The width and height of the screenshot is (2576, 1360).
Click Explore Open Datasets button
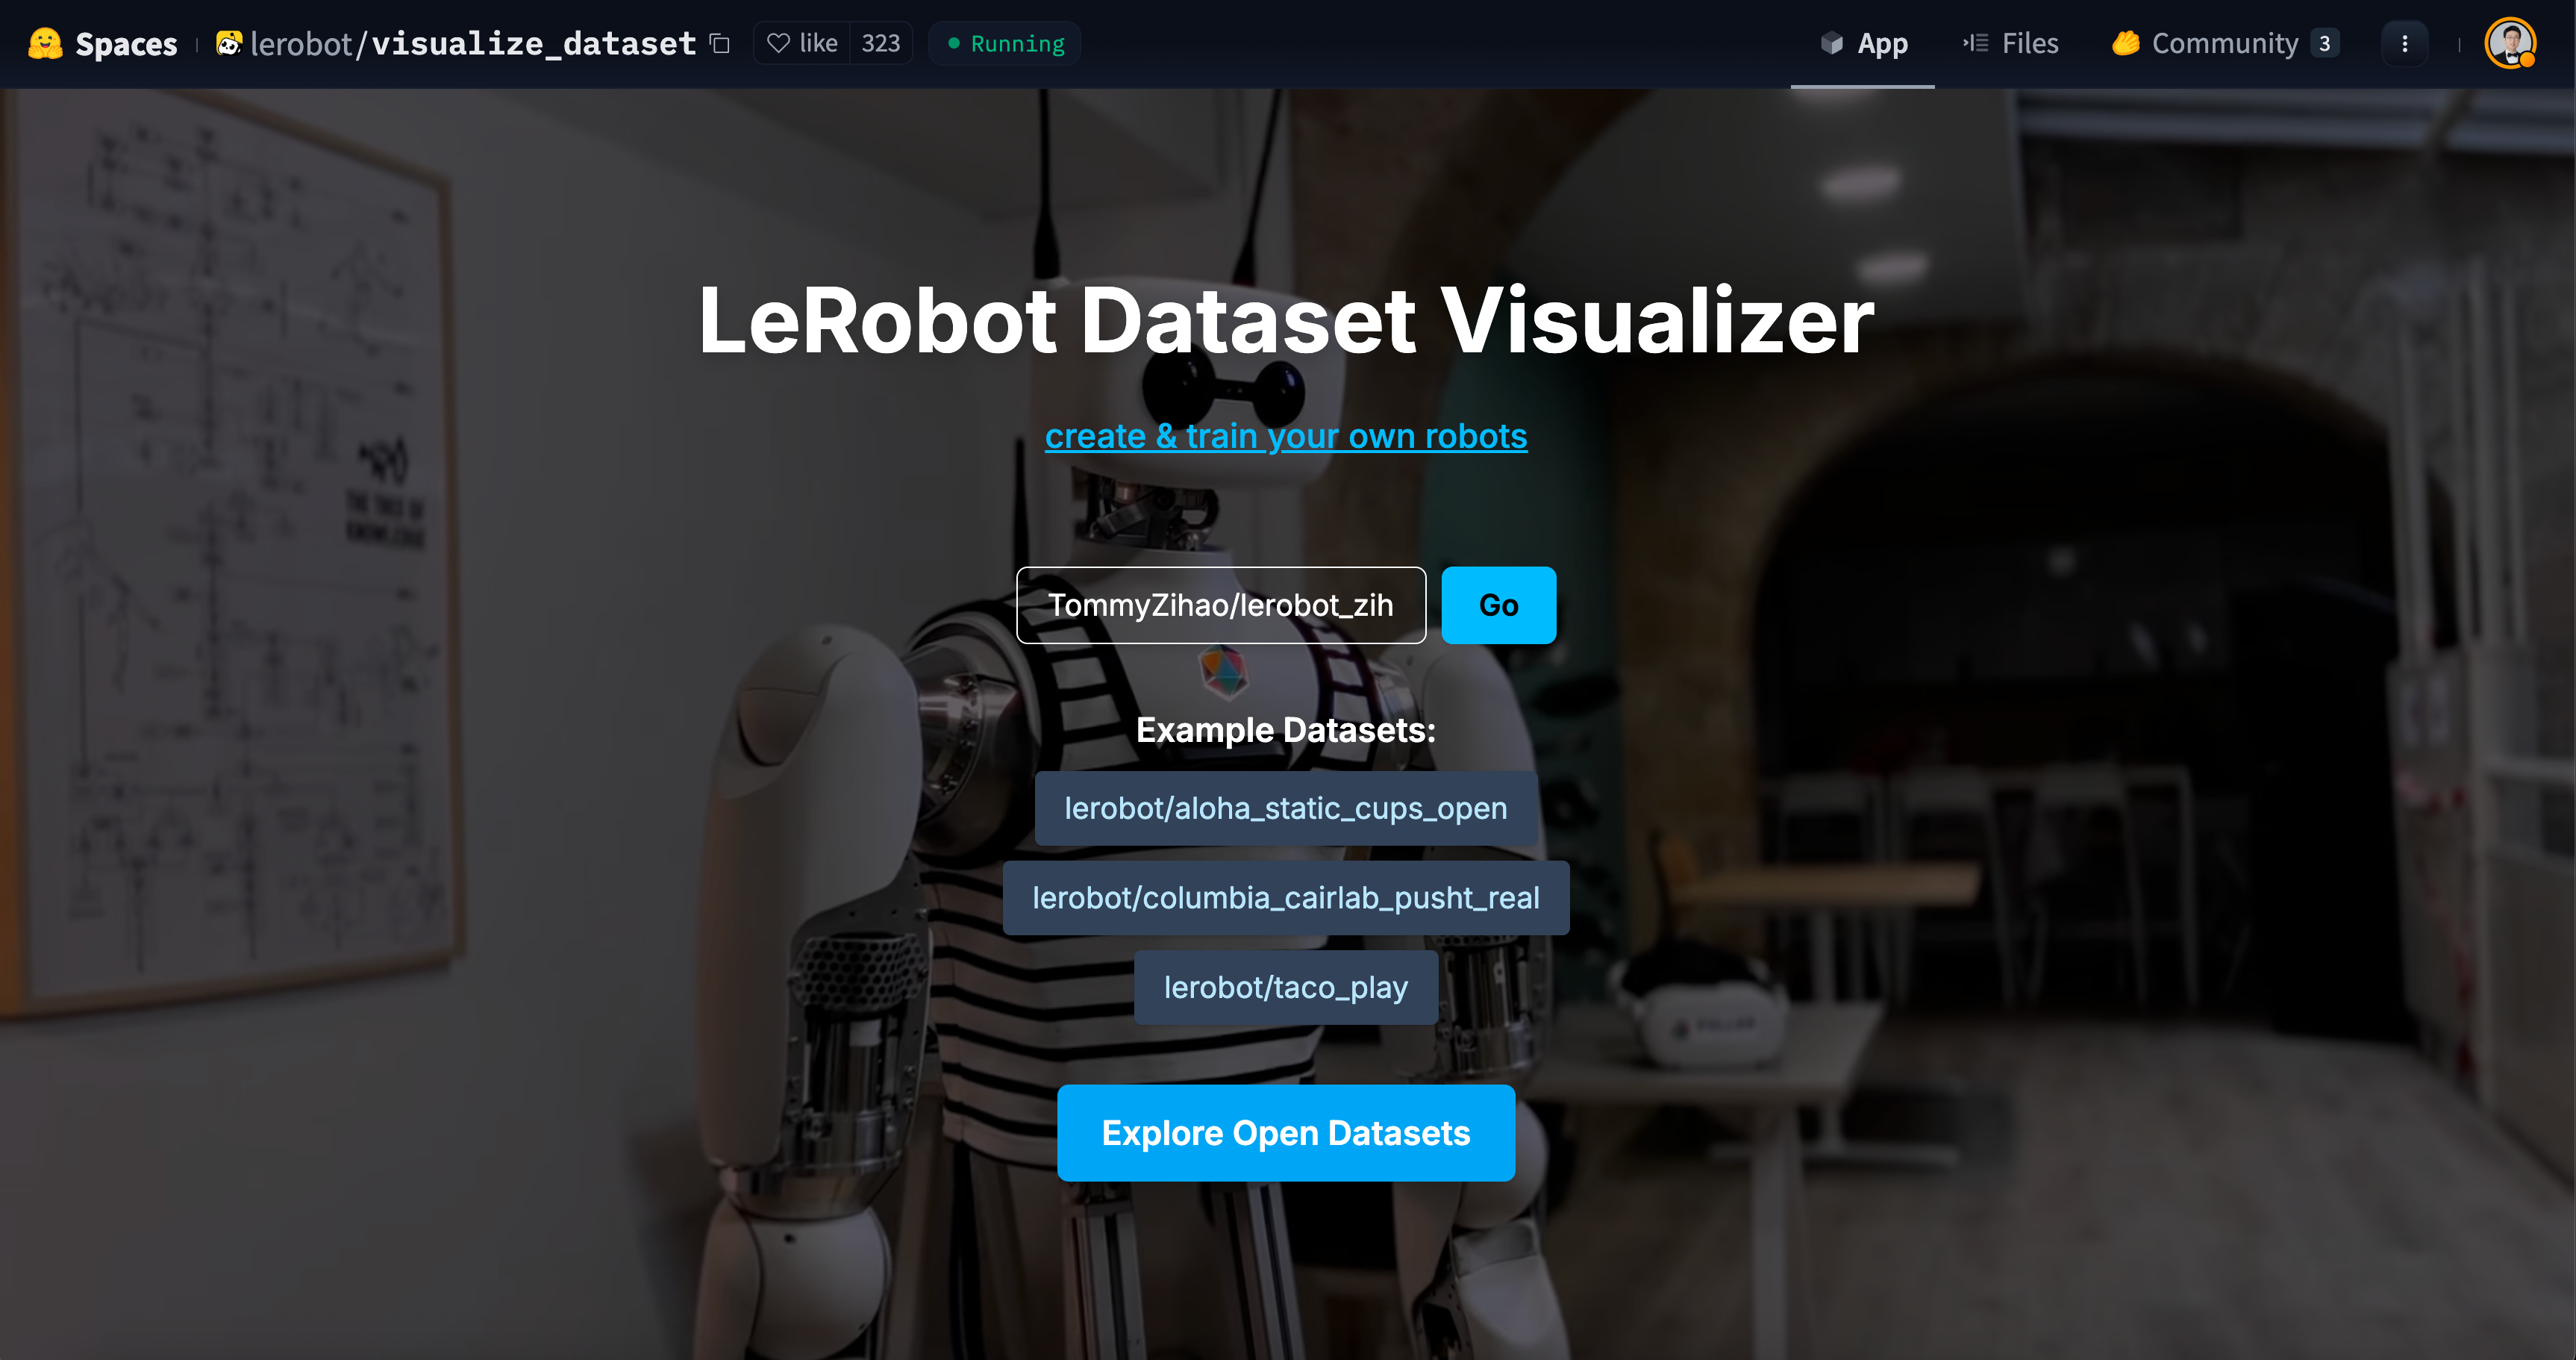[1286, 1133]
